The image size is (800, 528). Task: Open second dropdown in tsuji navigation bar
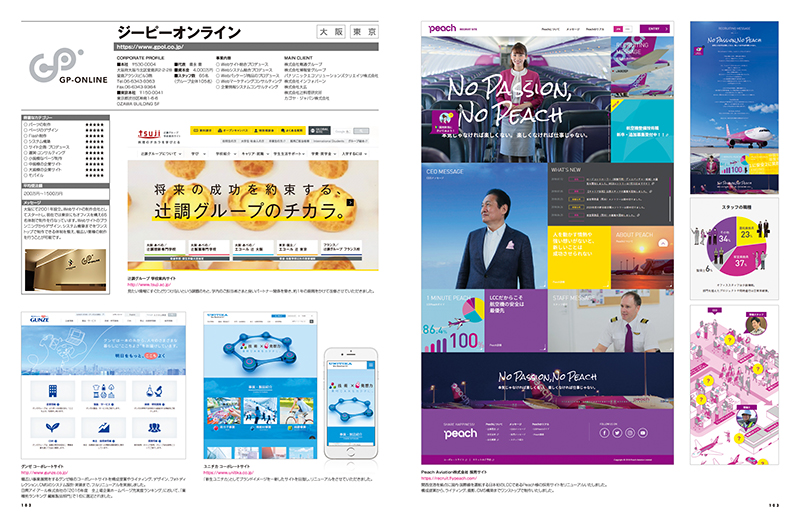[x=198, y=154]
